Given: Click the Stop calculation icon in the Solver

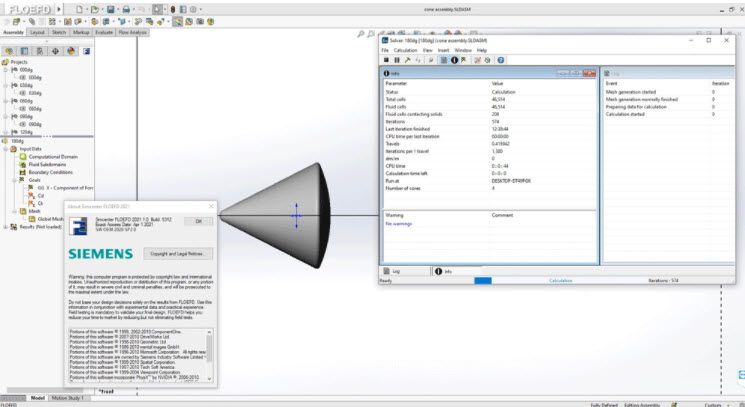Looking at the screenshot, I should (x=386, y=60).
